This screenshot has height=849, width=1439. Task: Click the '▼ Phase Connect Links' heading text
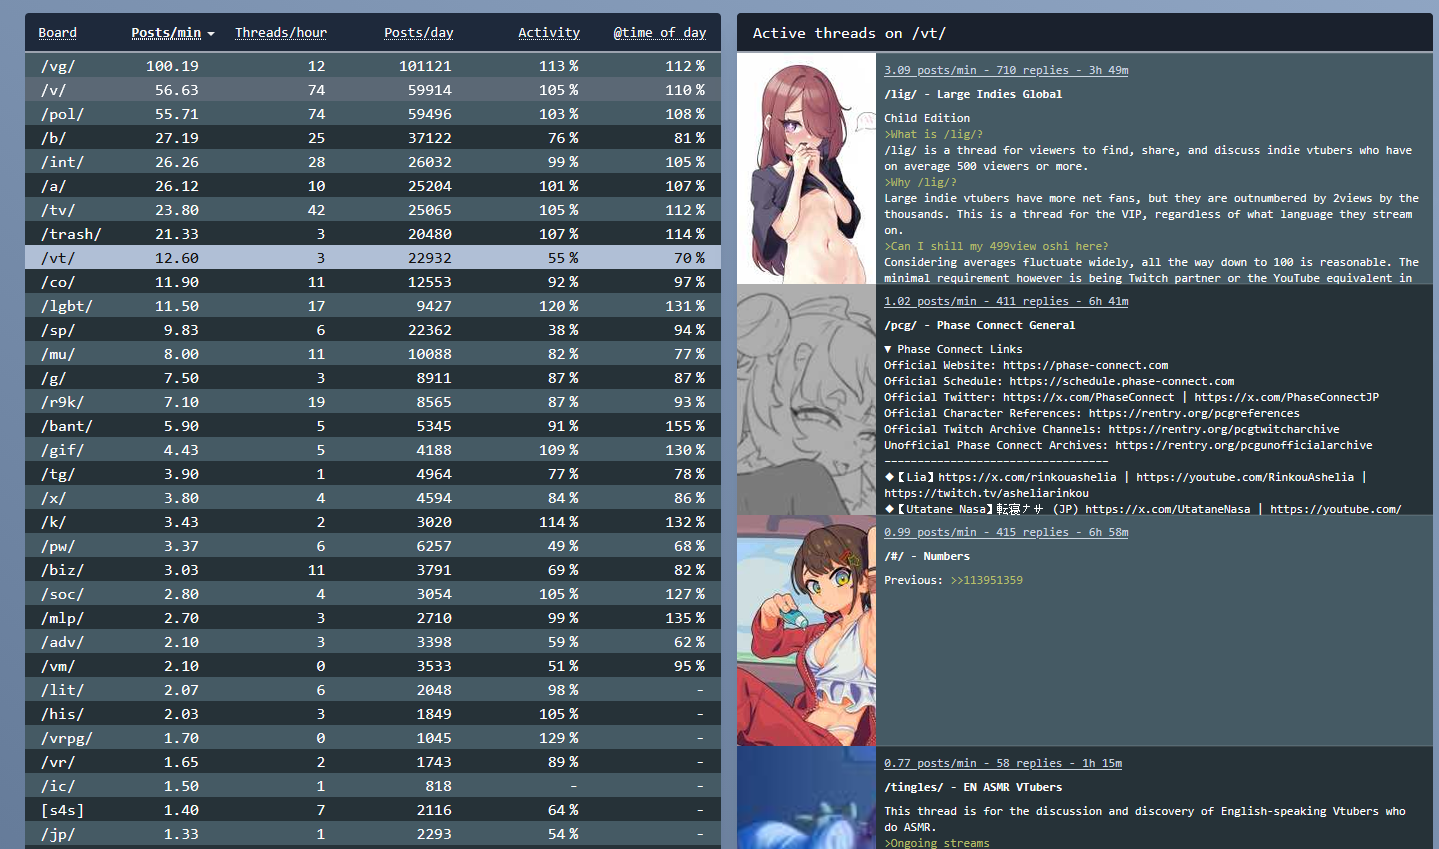pyautogui.click(x=953, y=349)
